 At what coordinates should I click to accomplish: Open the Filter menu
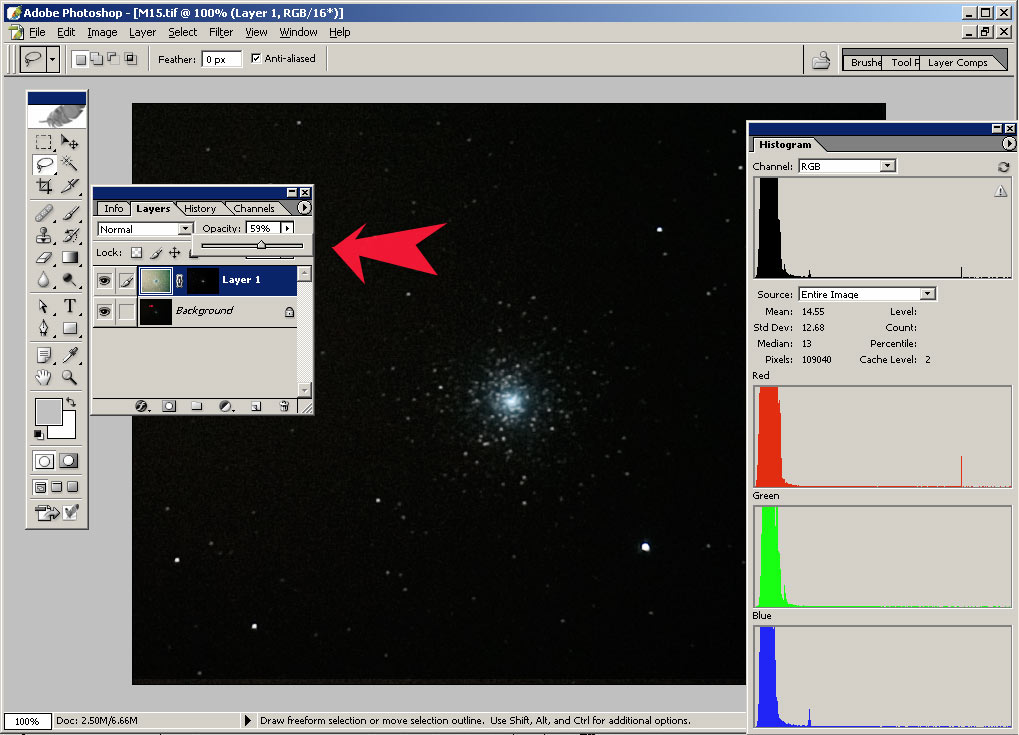pos(221,32)
